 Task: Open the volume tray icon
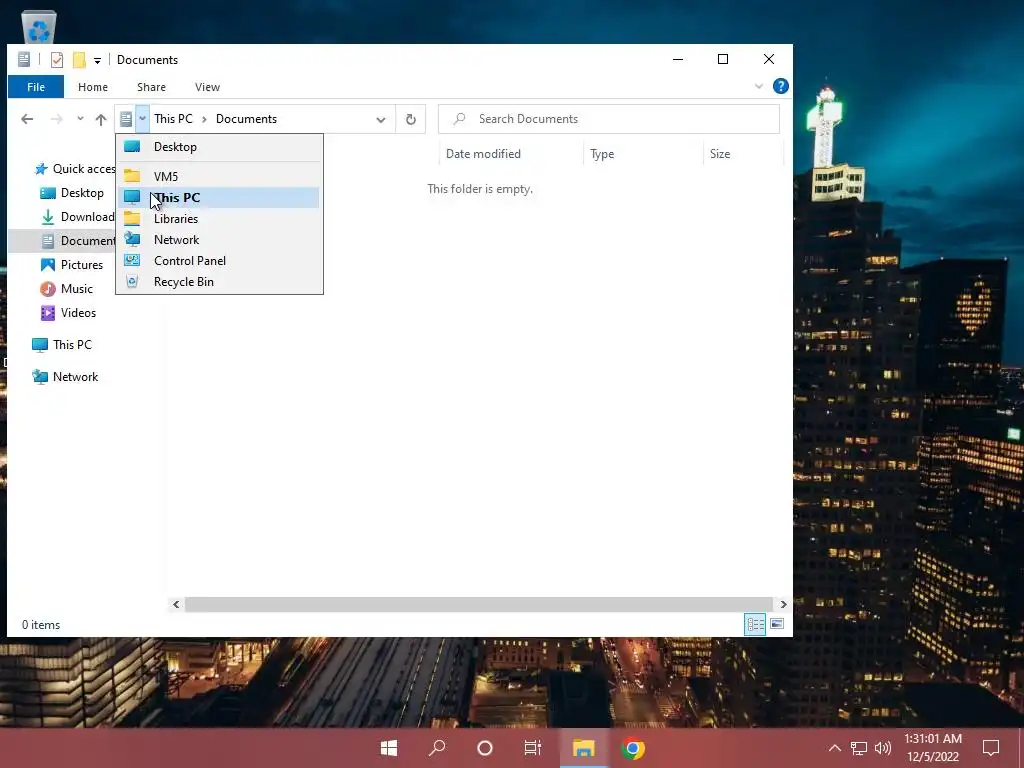click(883, 748)
